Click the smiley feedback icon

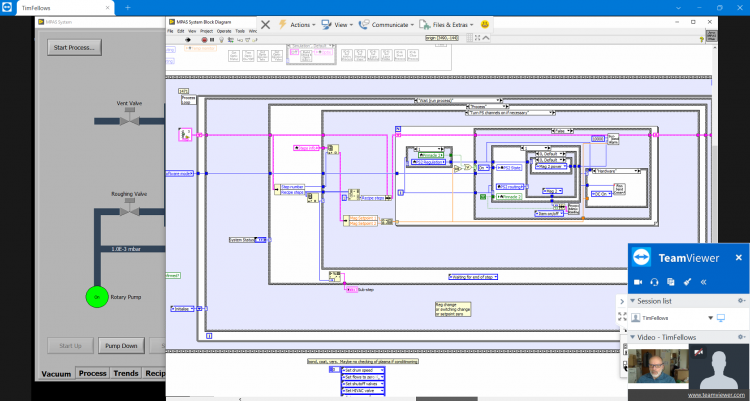tap(485, 24)
